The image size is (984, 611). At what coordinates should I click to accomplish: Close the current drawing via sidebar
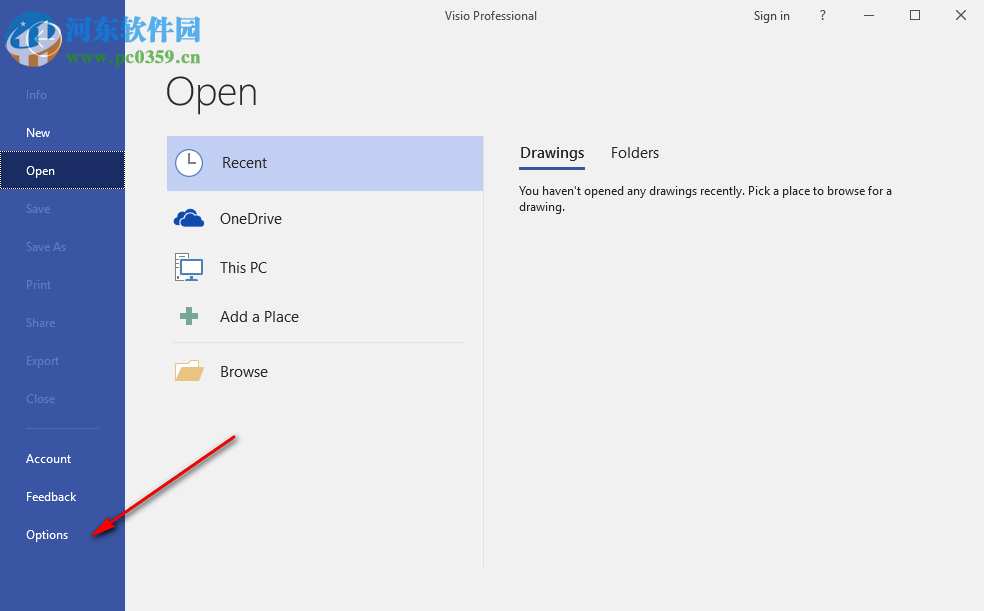(40, 398)
